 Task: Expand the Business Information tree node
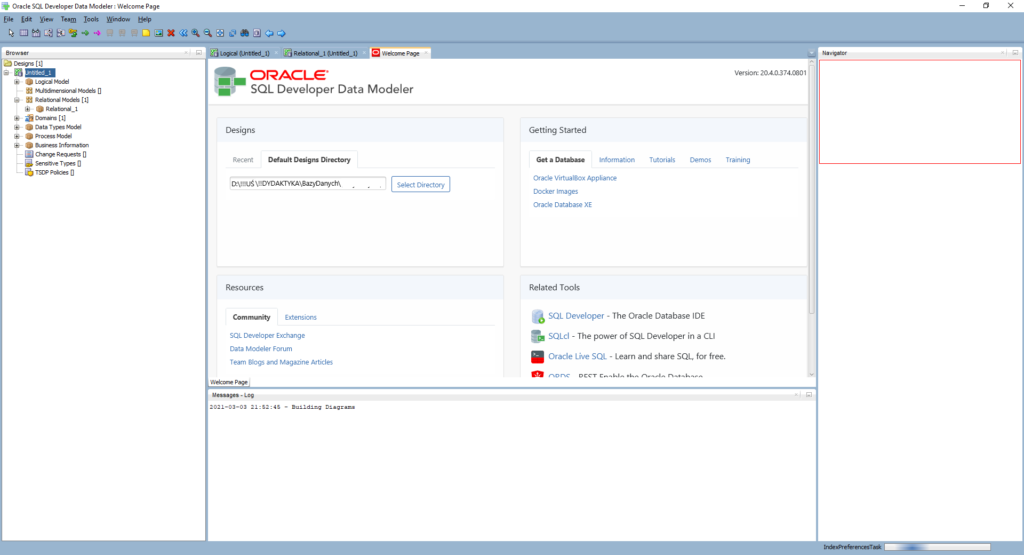pos(17,145)
